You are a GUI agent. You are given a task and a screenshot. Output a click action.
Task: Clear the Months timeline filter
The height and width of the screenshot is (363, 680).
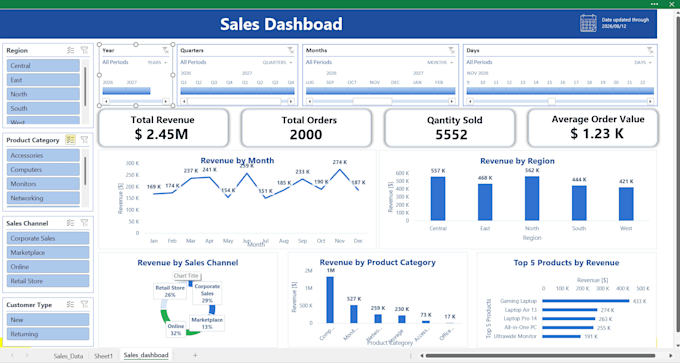(x=451, y=50)
